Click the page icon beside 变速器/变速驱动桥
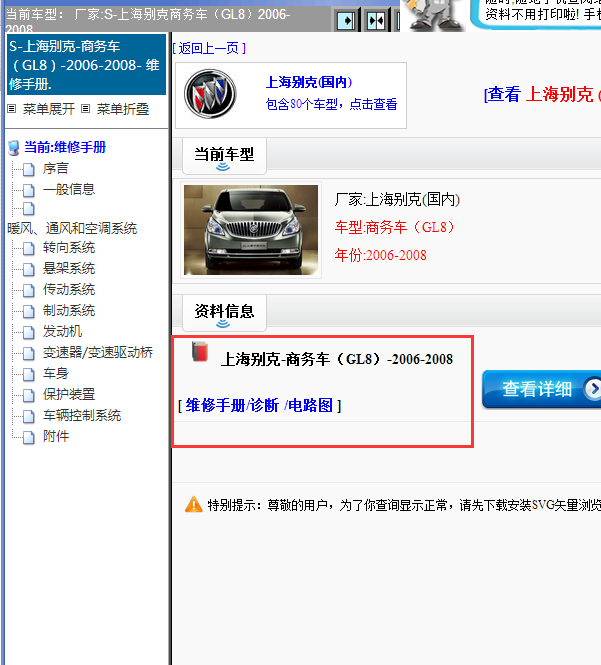 (28, 353)
